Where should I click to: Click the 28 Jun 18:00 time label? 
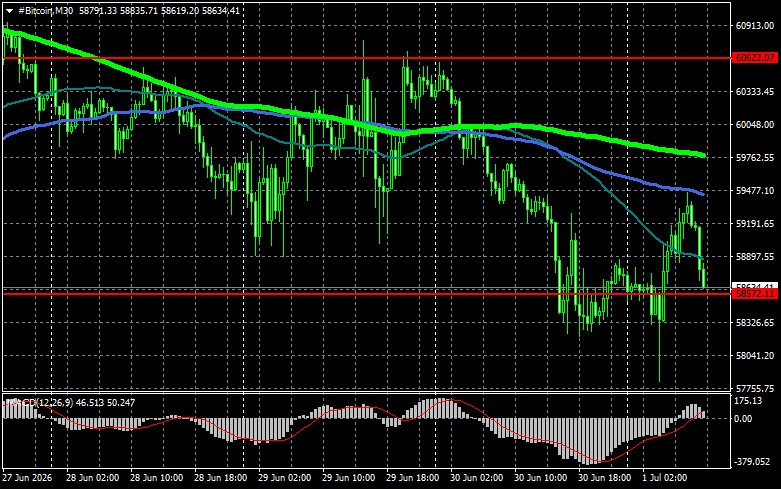click(x=221, y=478)
